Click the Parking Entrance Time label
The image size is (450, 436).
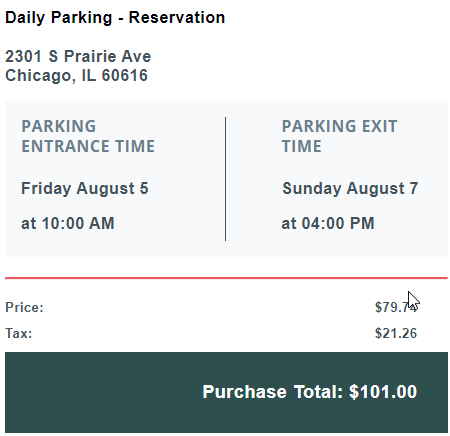pyautogui.click(x=88, y=136)
